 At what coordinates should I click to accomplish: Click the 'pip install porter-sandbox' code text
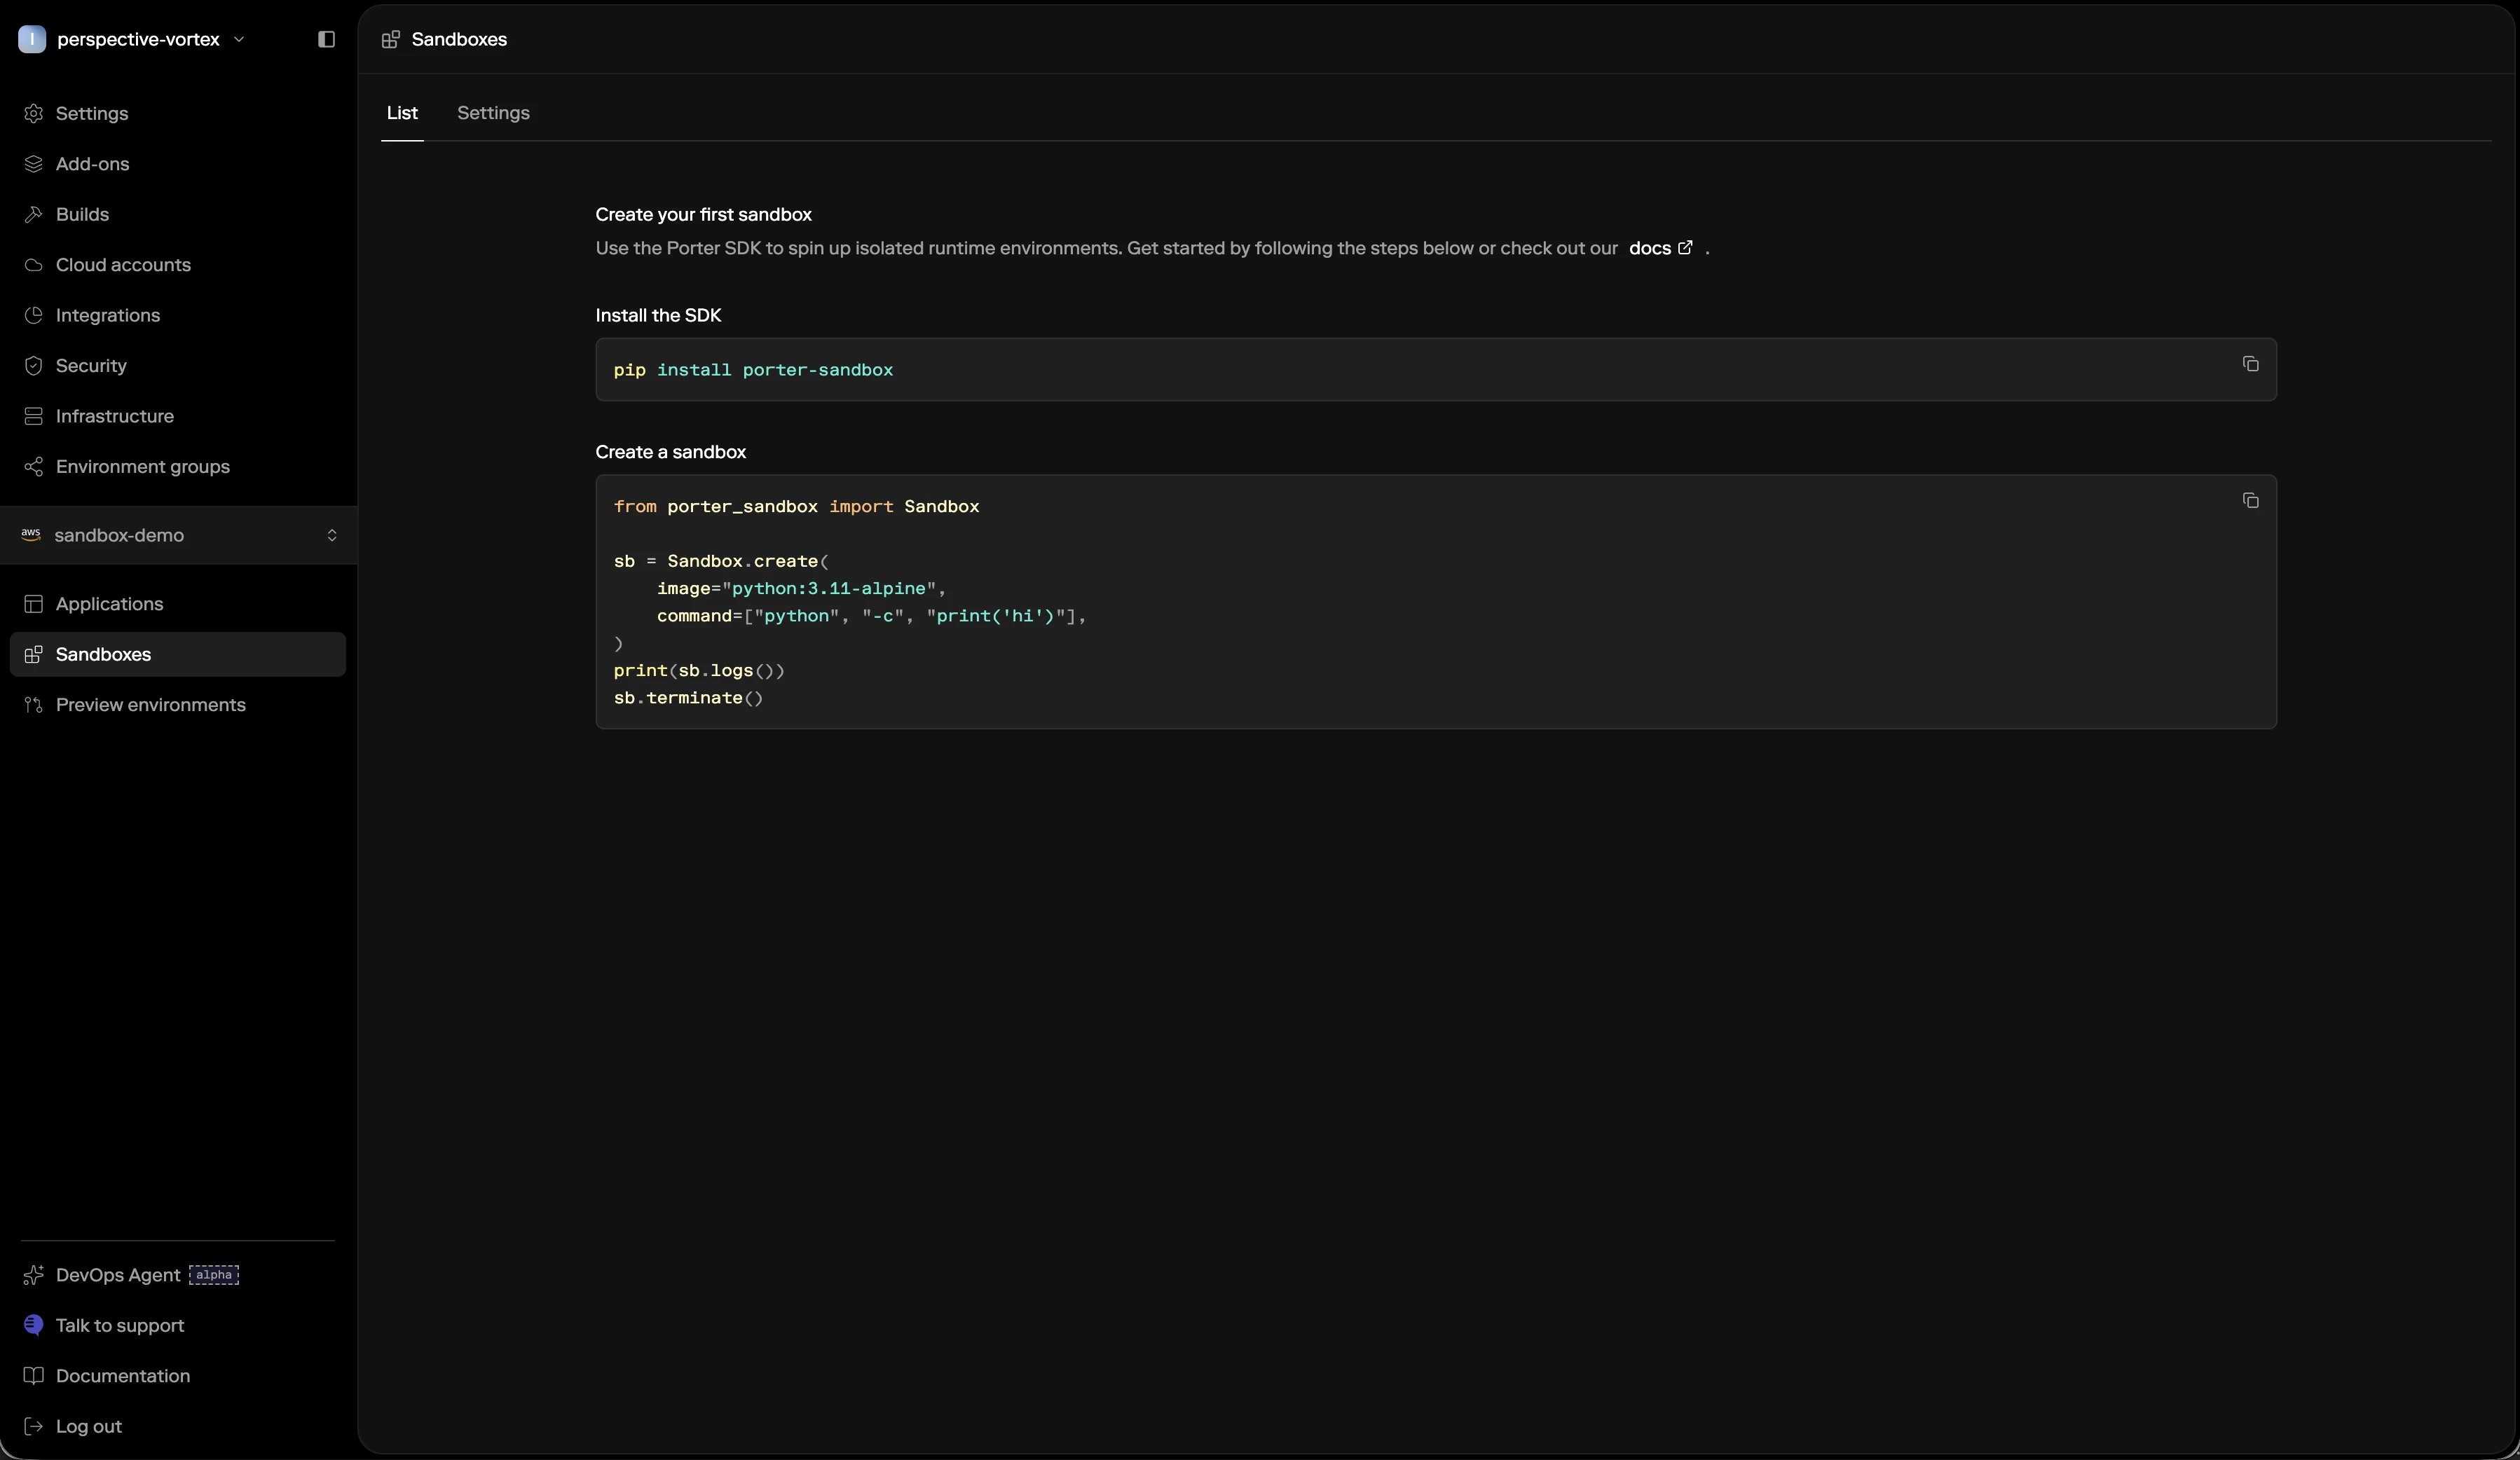pyautogui.click(x=753, y=370)
